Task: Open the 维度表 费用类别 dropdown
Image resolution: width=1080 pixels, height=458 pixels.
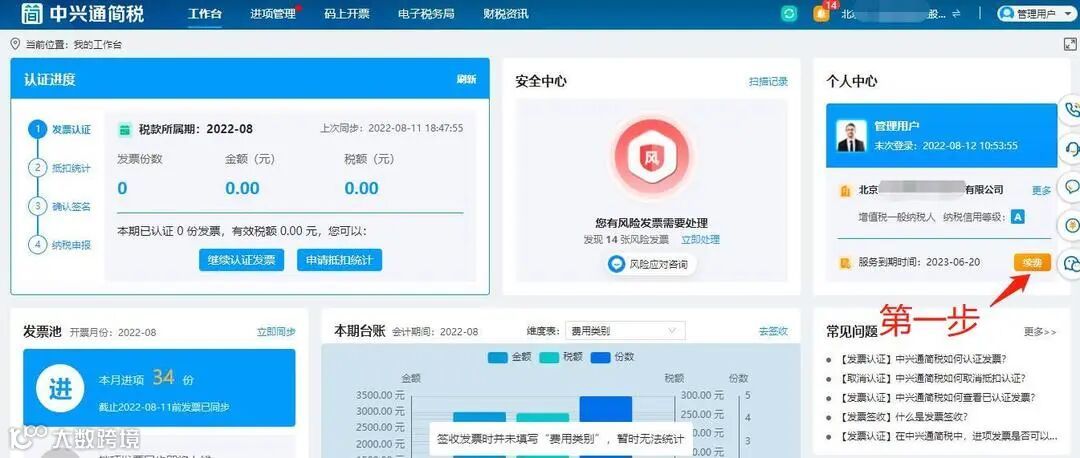Action: tap(625, 331)
